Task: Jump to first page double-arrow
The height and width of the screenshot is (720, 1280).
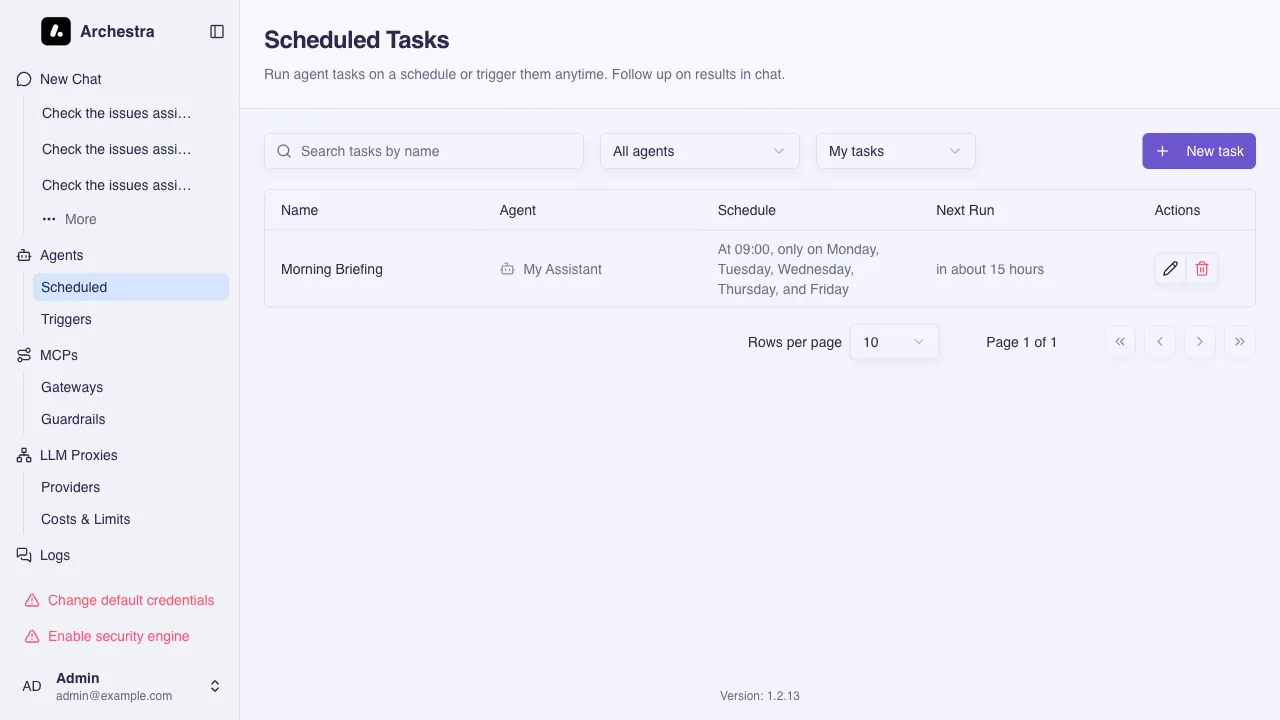Action: (x=1120, y=342)
